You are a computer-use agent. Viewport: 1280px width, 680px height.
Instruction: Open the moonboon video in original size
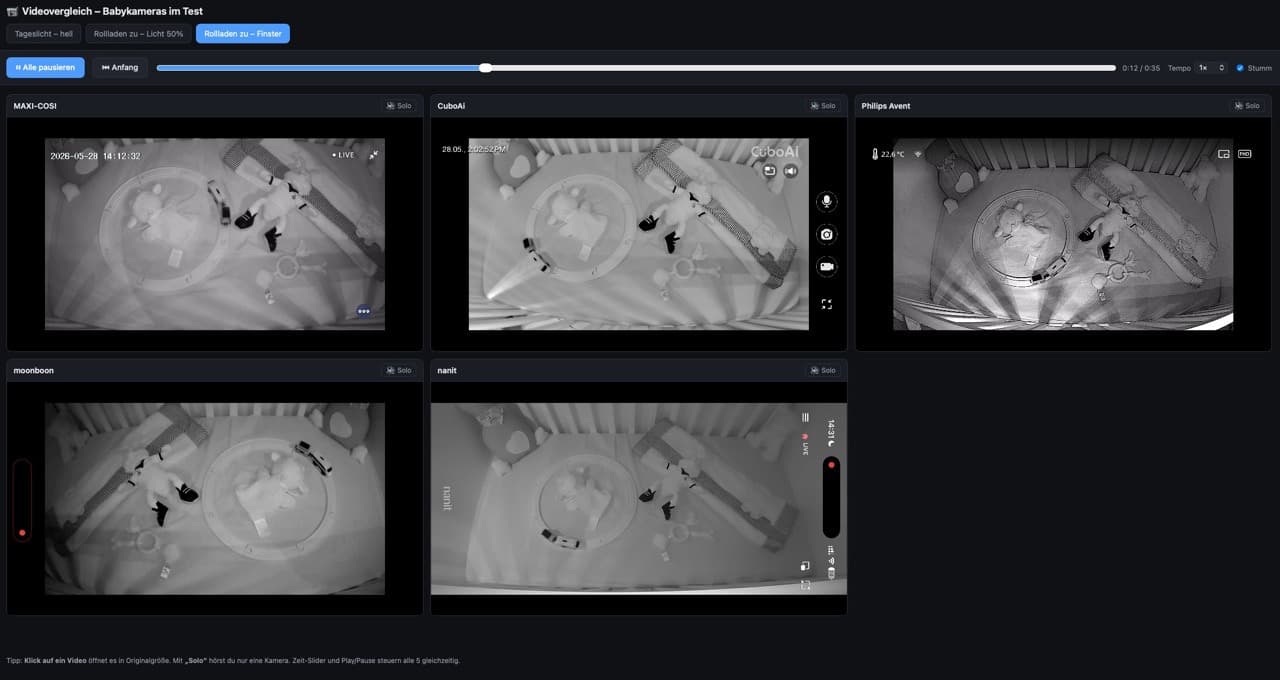pos(215,499)
